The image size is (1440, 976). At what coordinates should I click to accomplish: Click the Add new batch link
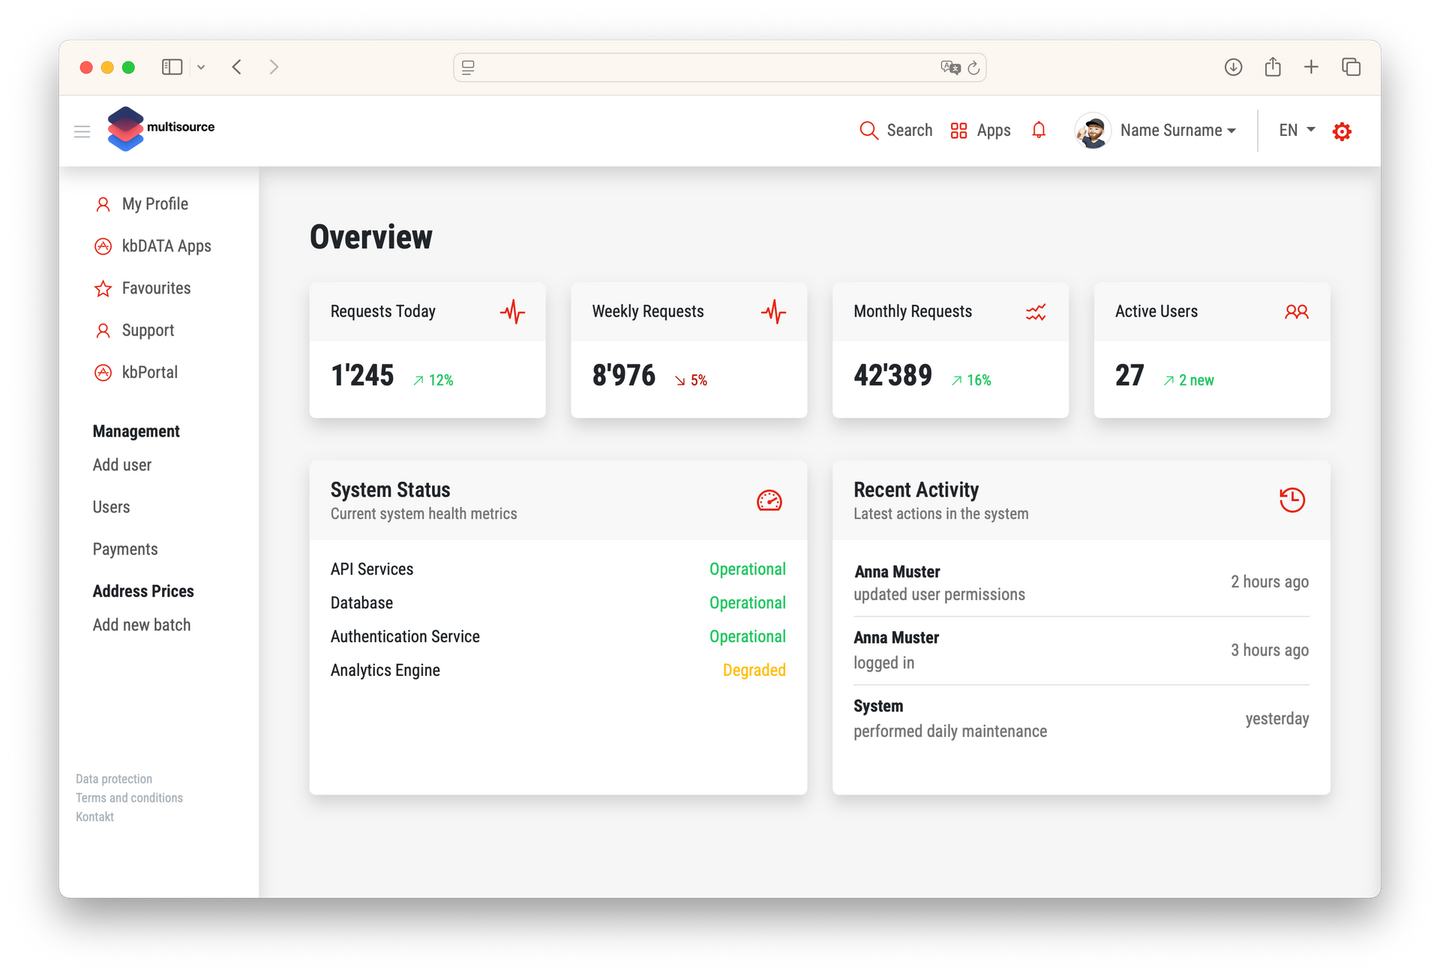coord(141,624)
